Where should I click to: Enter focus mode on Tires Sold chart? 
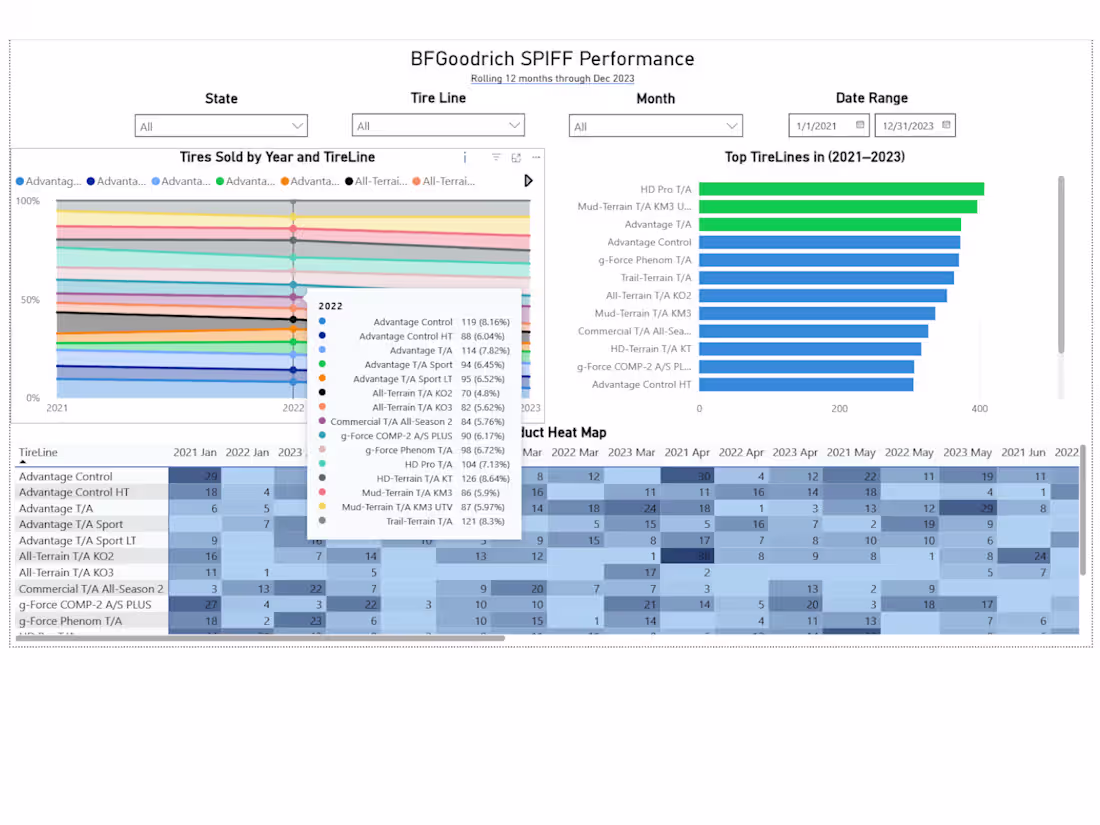[x=514, y=157]
